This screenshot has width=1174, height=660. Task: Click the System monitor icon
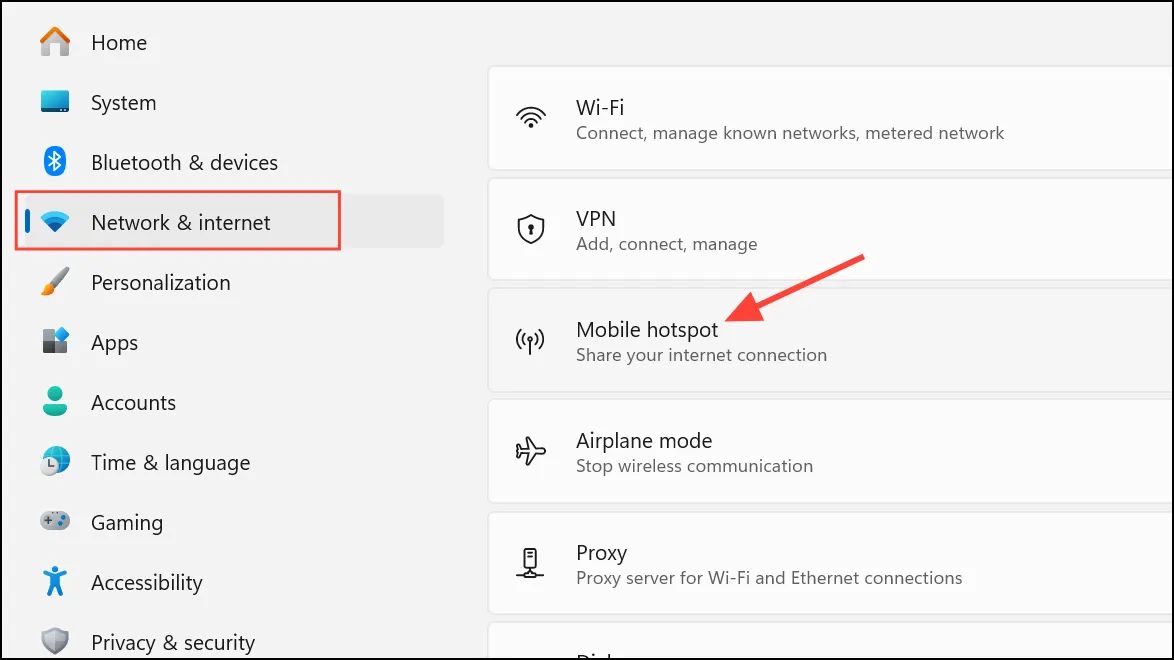click(x=55, y=101)
